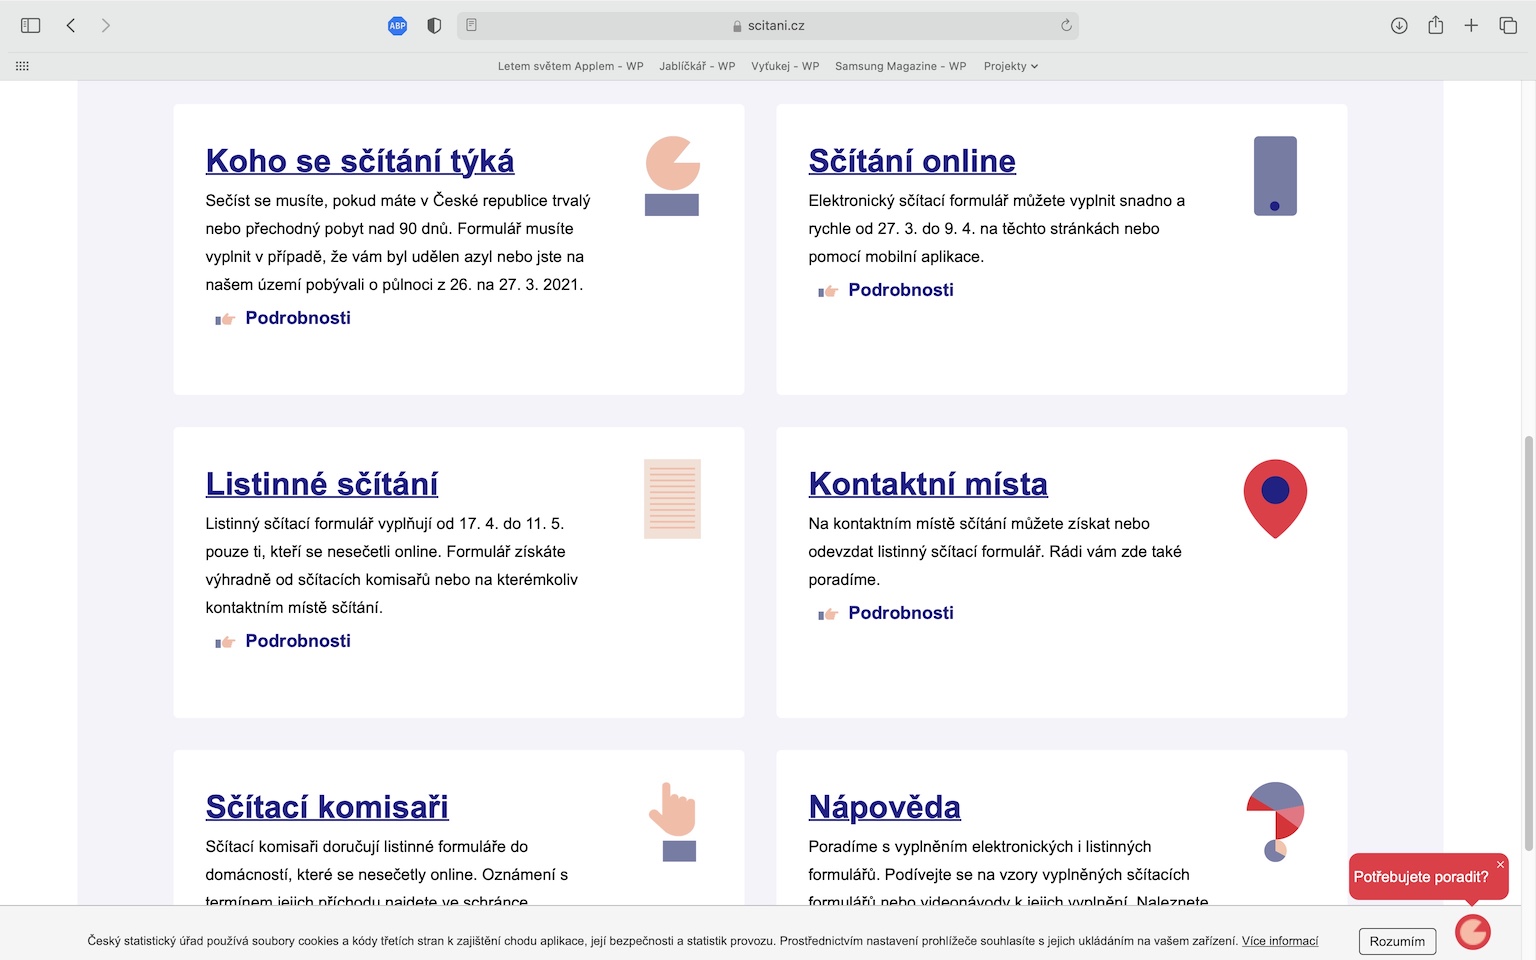Open the Sčítání online heading link
Screen dimensions: 1536x960
[912, 161]
